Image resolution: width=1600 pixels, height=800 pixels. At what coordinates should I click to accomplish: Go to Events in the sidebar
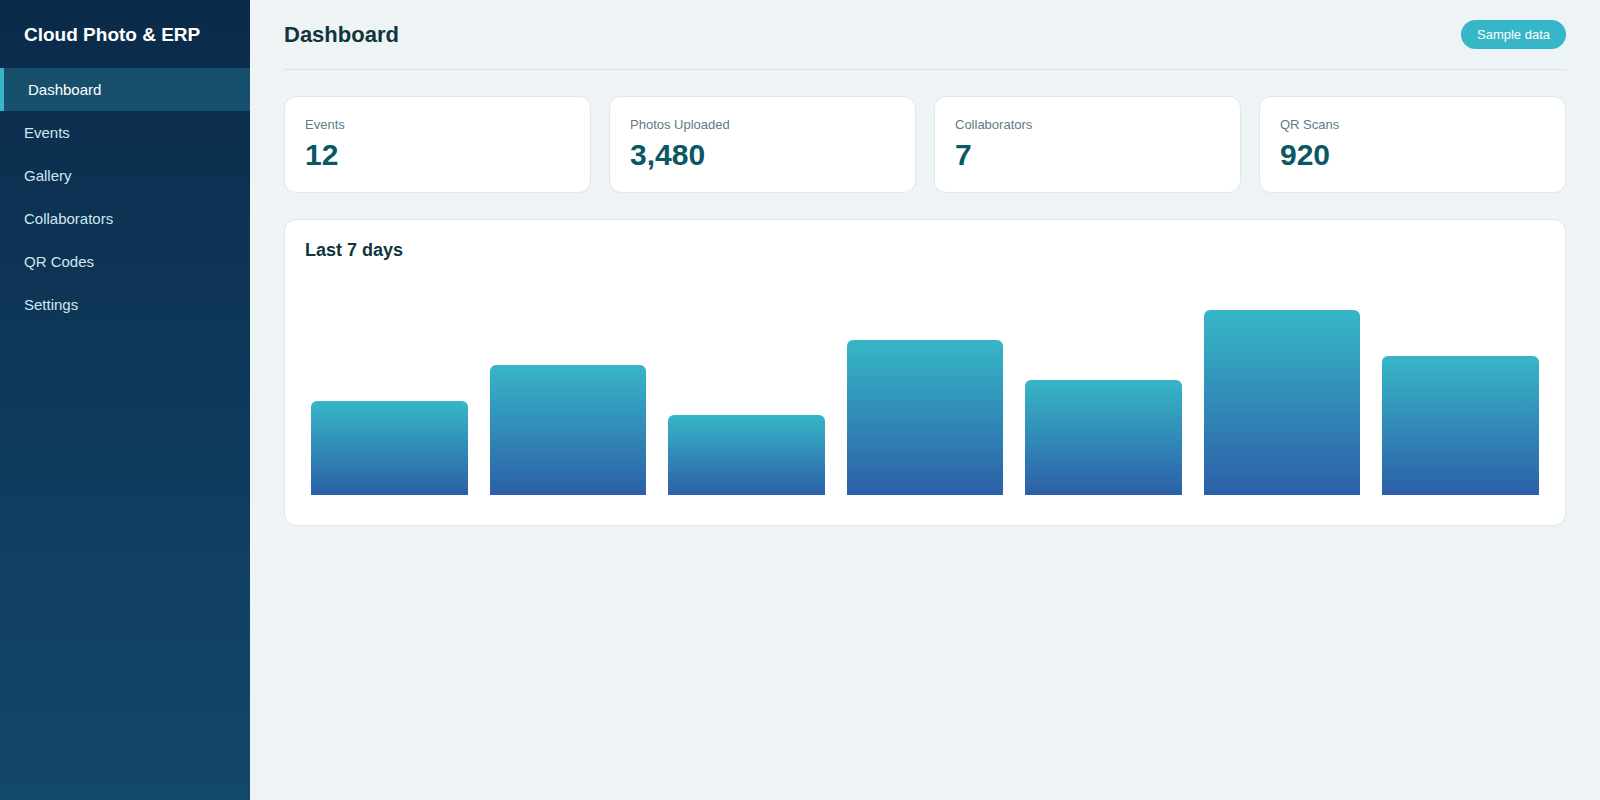coord(125,133)
